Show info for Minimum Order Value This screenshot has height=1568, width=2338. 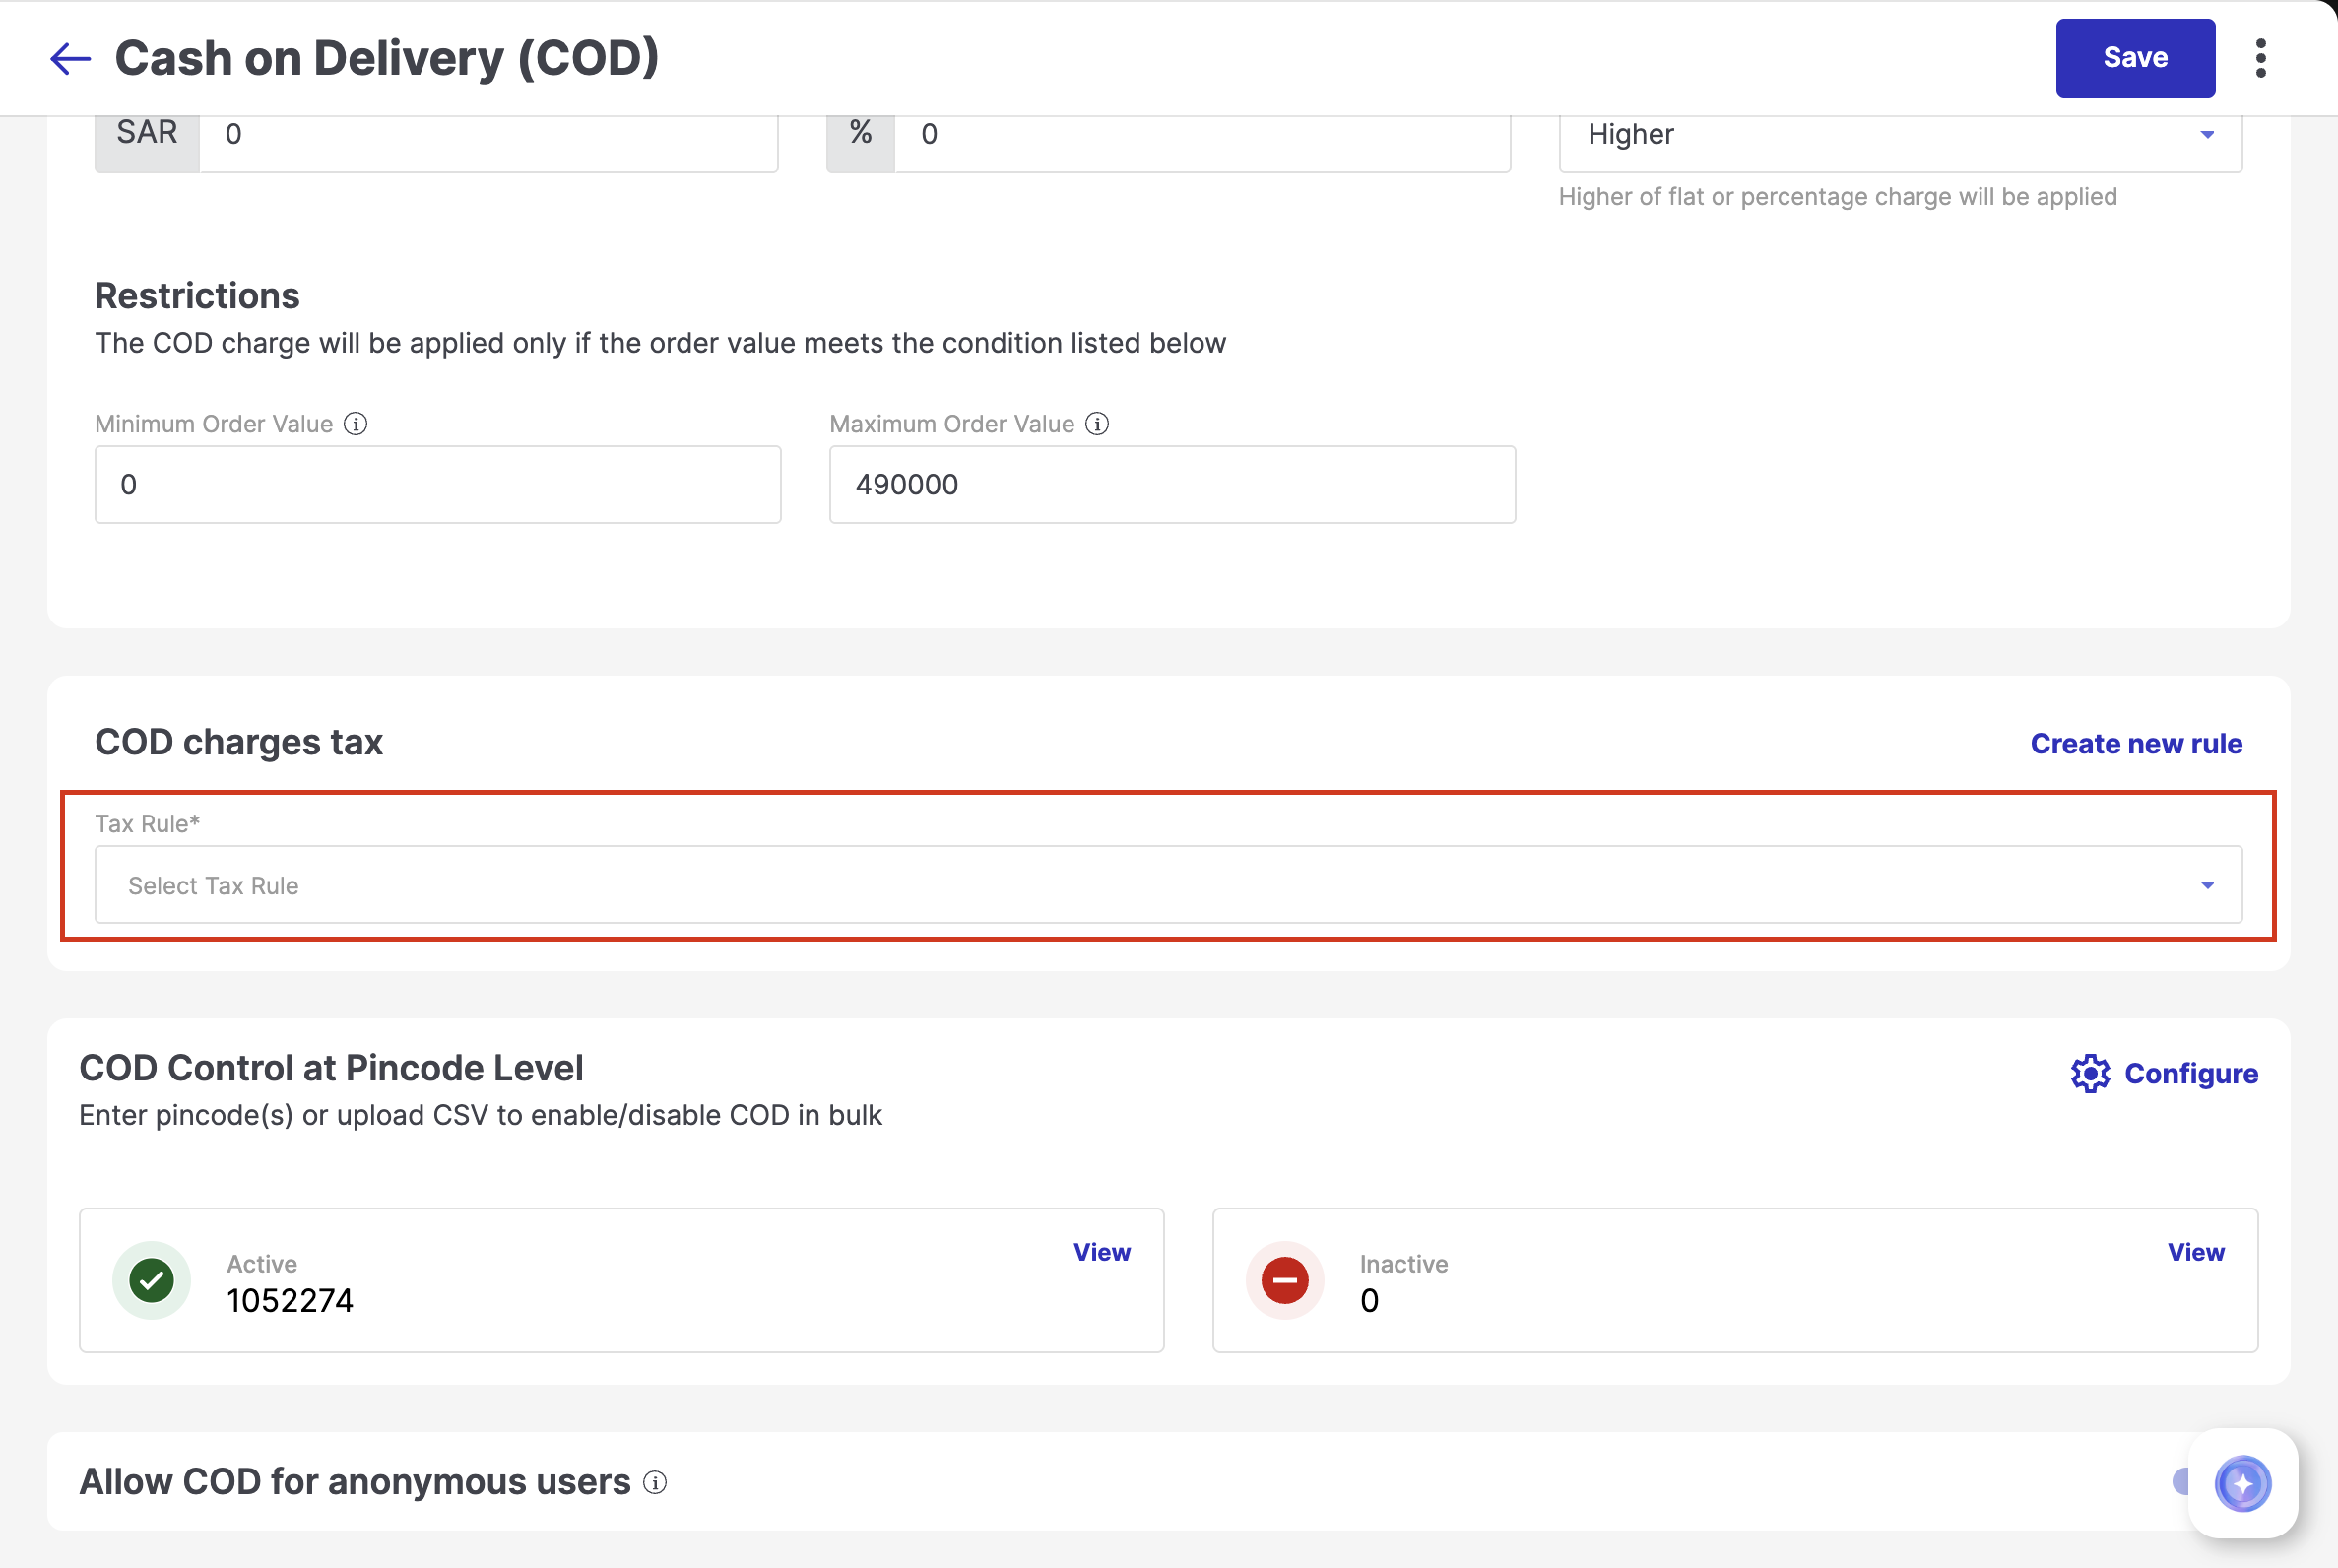click(356, 424)
